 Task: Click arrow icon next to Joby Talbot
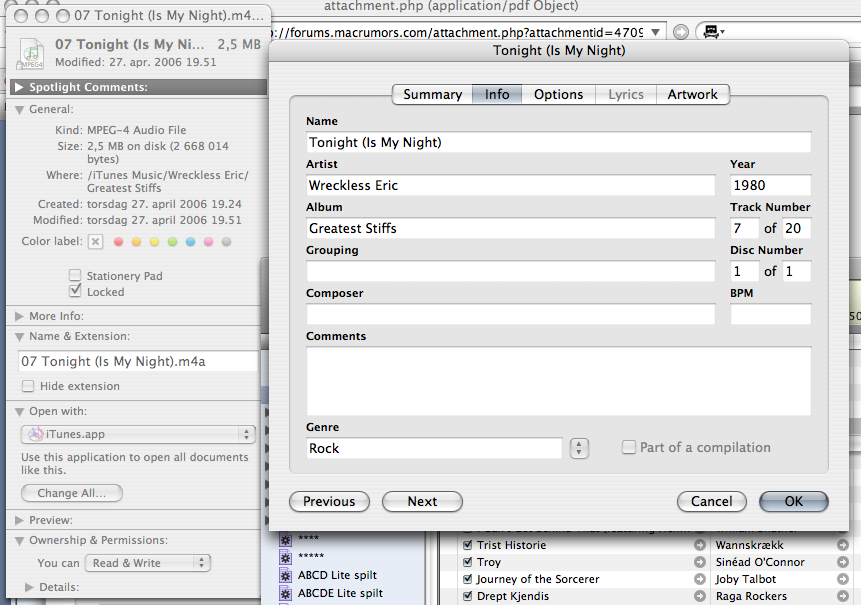point(842,579)
